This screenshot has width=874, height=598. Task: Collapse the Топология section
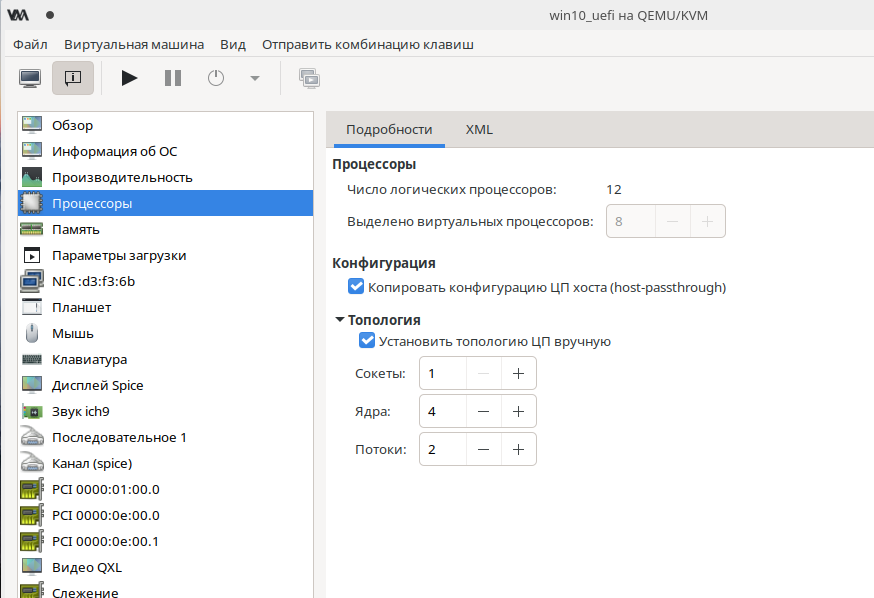(x=339, y=320)
